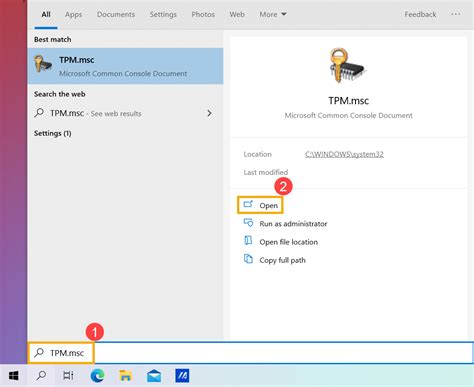Viewport: 474px width, 387px height.
Task: Open the C:\WINDOWS\system32 location link
Action: pos(344,154)
